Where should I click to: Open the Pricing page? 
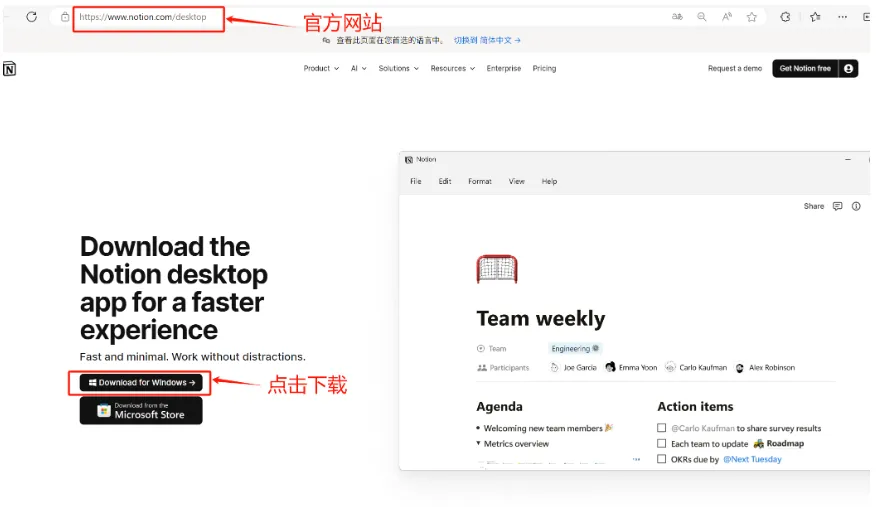click(544, 68)
